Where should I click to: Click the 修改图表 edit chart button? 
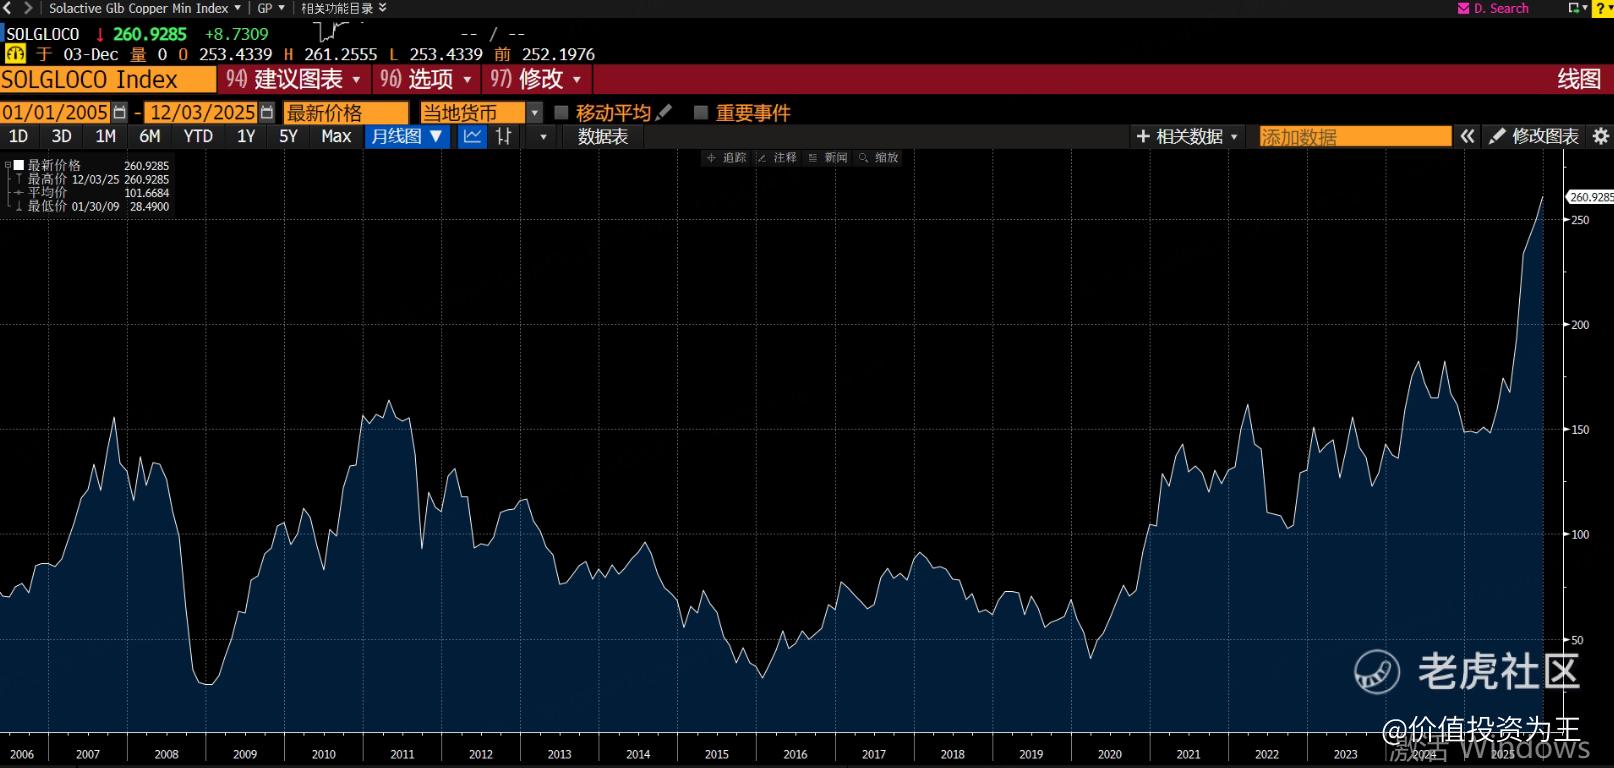tap(1534, 136)
